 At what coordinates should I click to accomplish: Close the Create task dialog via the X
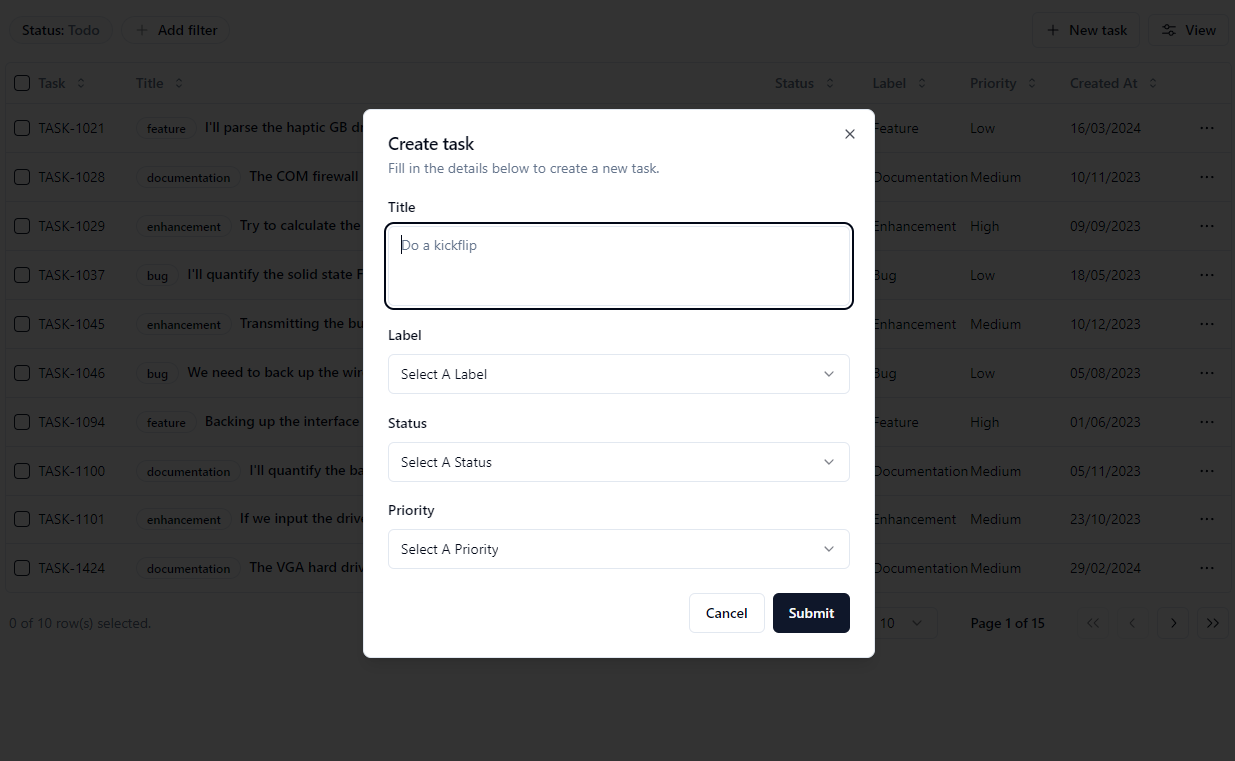point(849,133)
